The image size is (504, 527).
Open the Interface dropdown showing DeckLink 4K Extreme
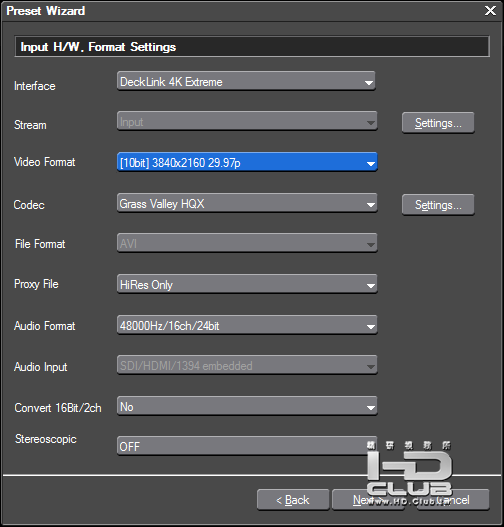[x=246, y=81]
